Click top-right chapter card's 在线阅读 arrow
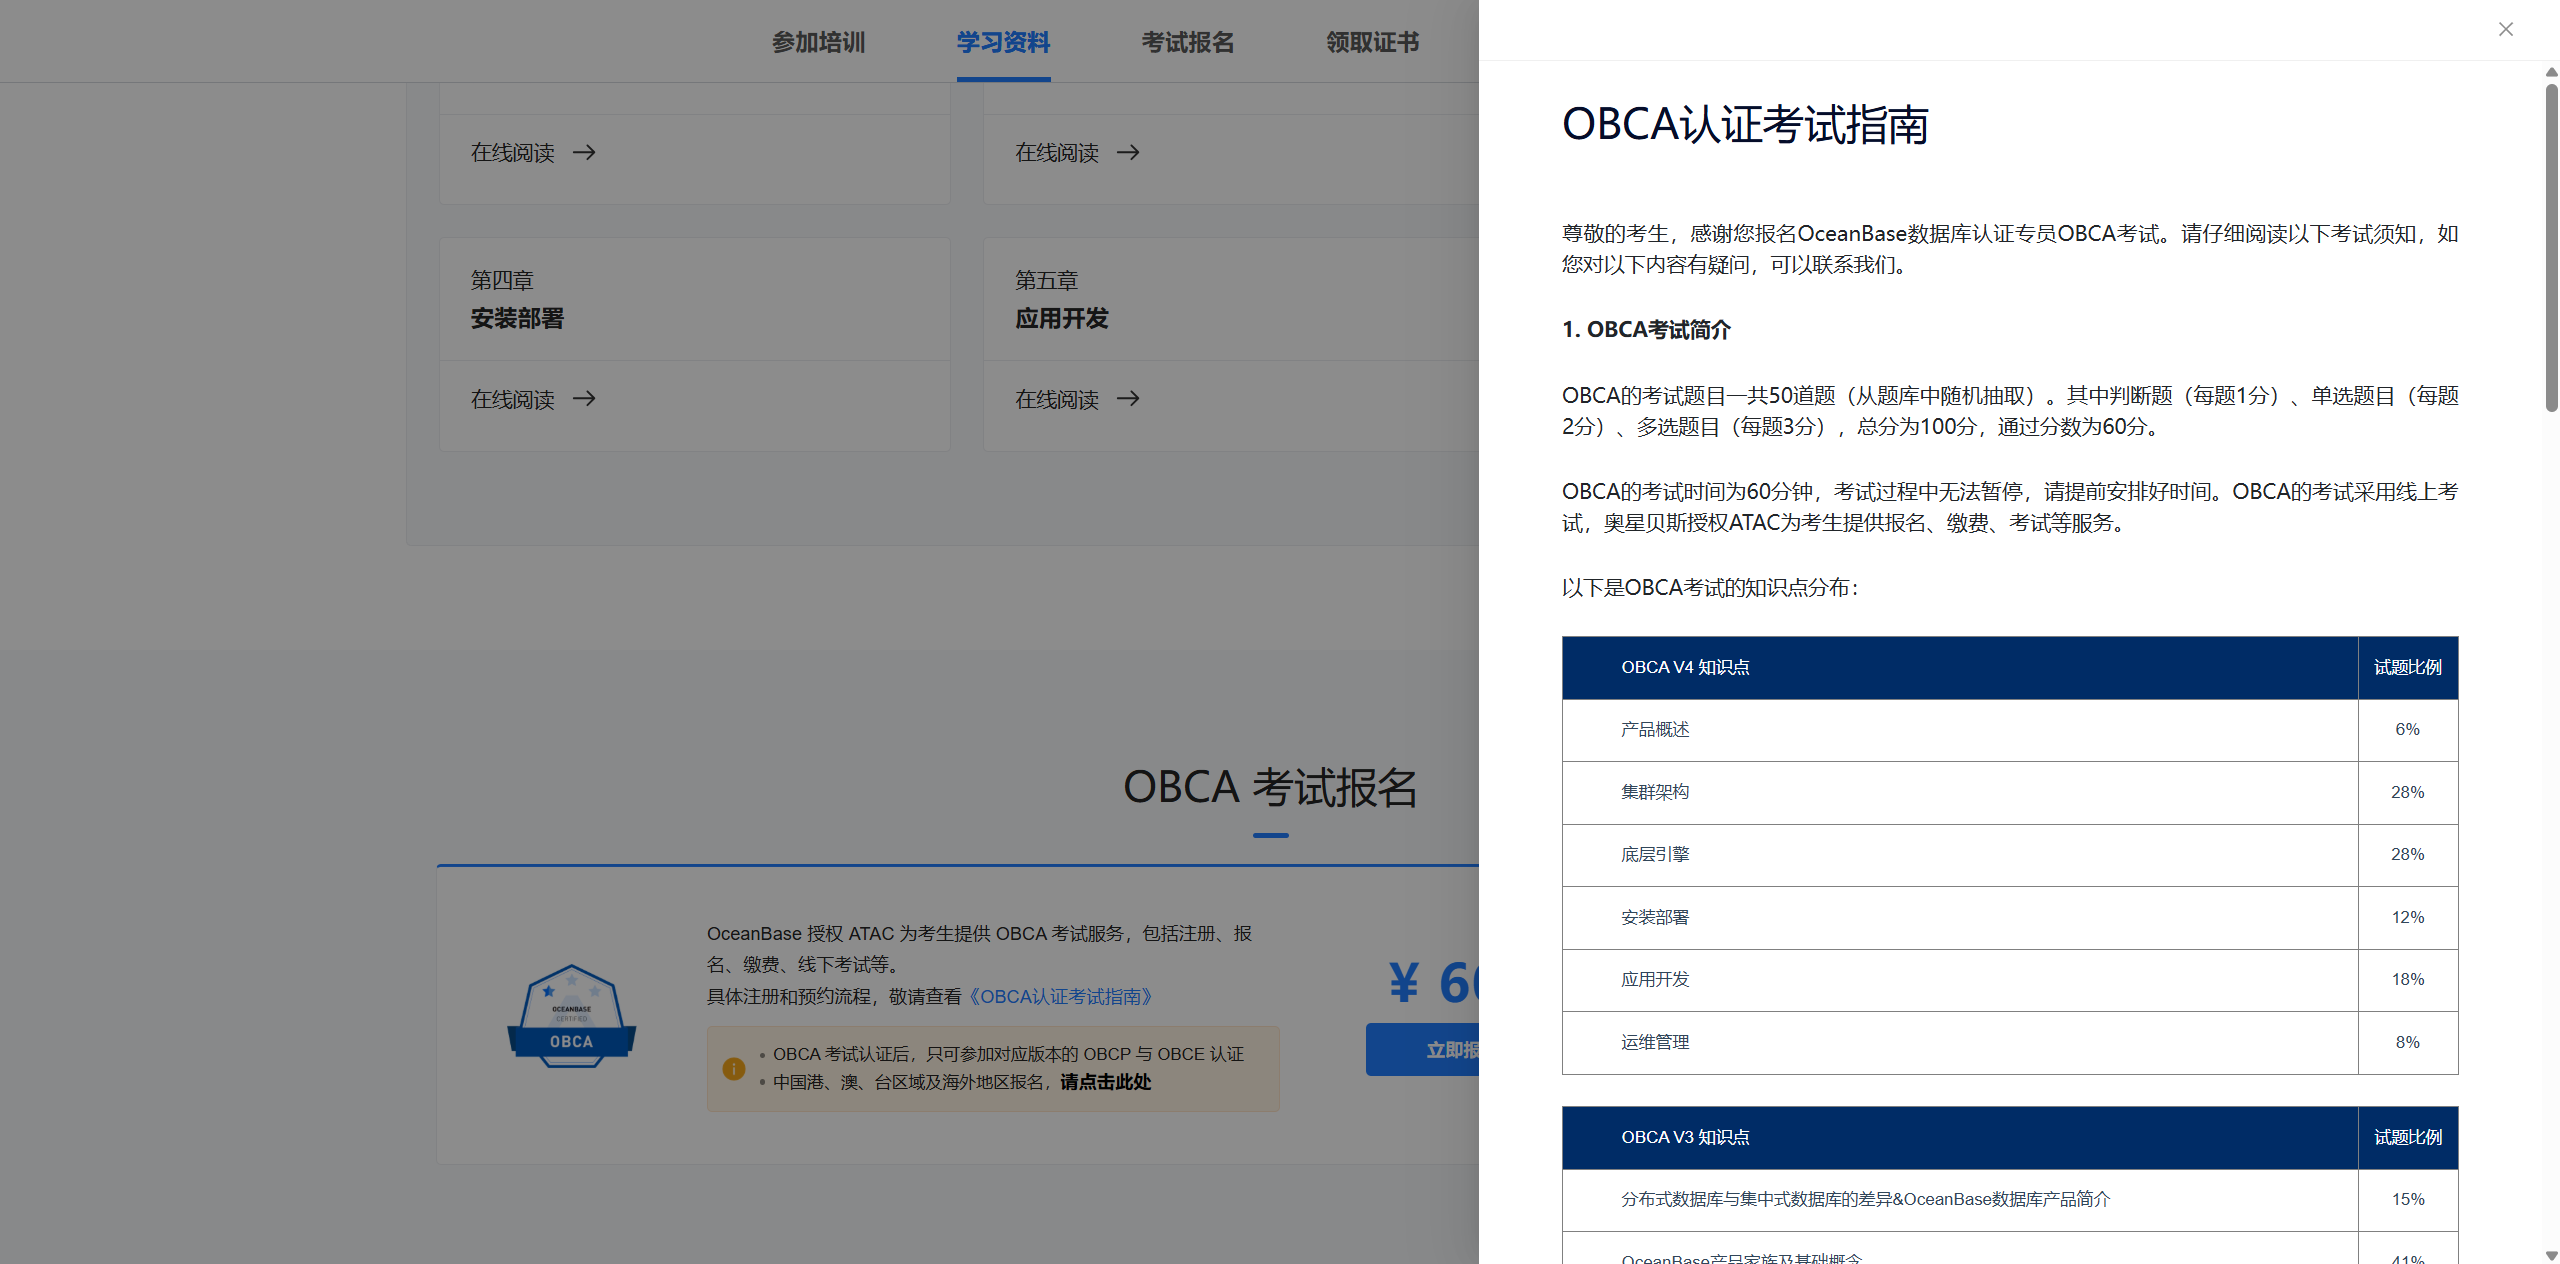The image size is (2560, 1264). click(x=1128, y=152)
